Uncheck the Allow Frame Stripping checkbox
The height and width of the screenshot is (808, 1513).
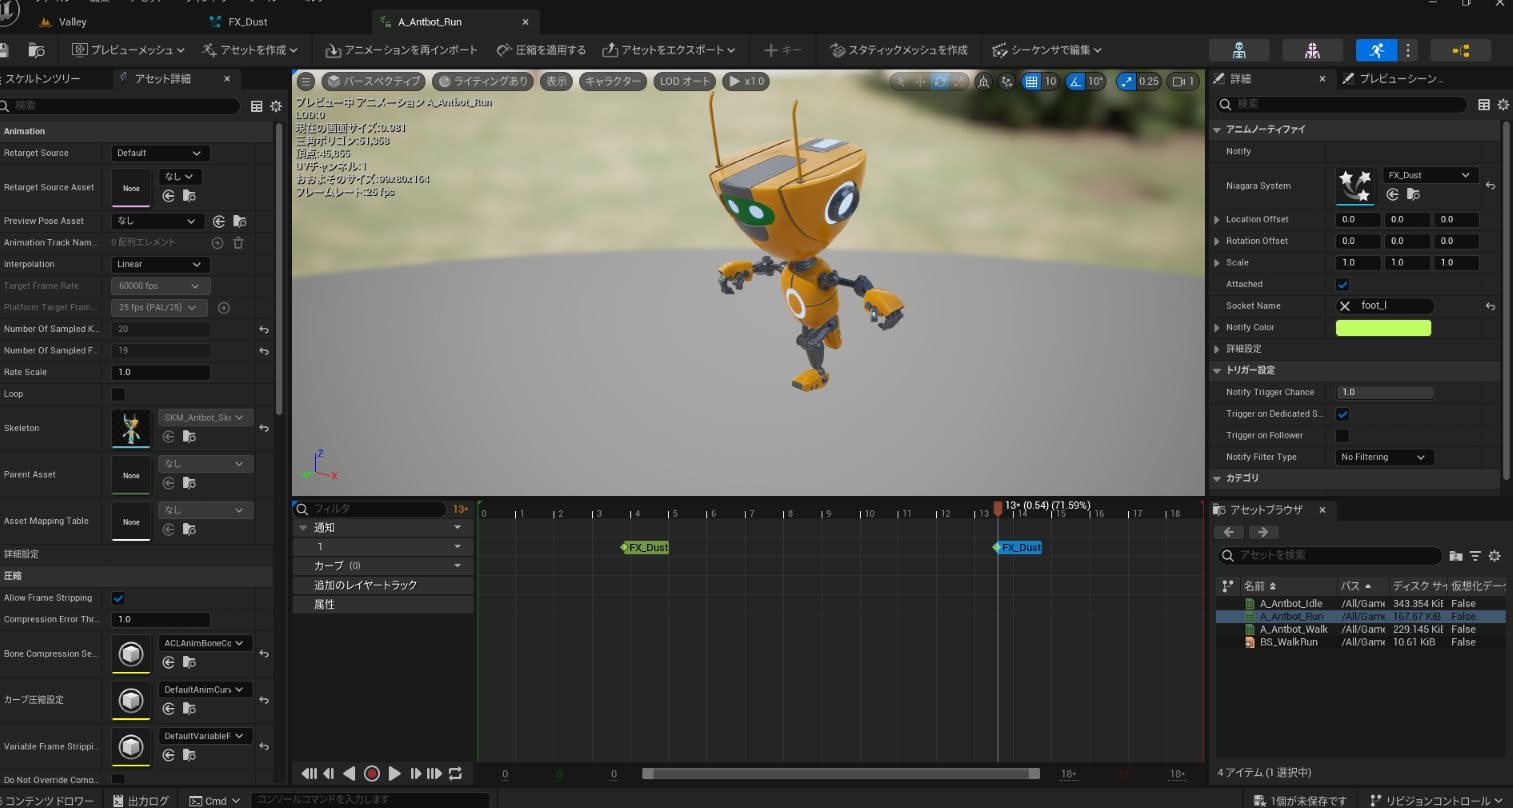click(x=118, y=598)
